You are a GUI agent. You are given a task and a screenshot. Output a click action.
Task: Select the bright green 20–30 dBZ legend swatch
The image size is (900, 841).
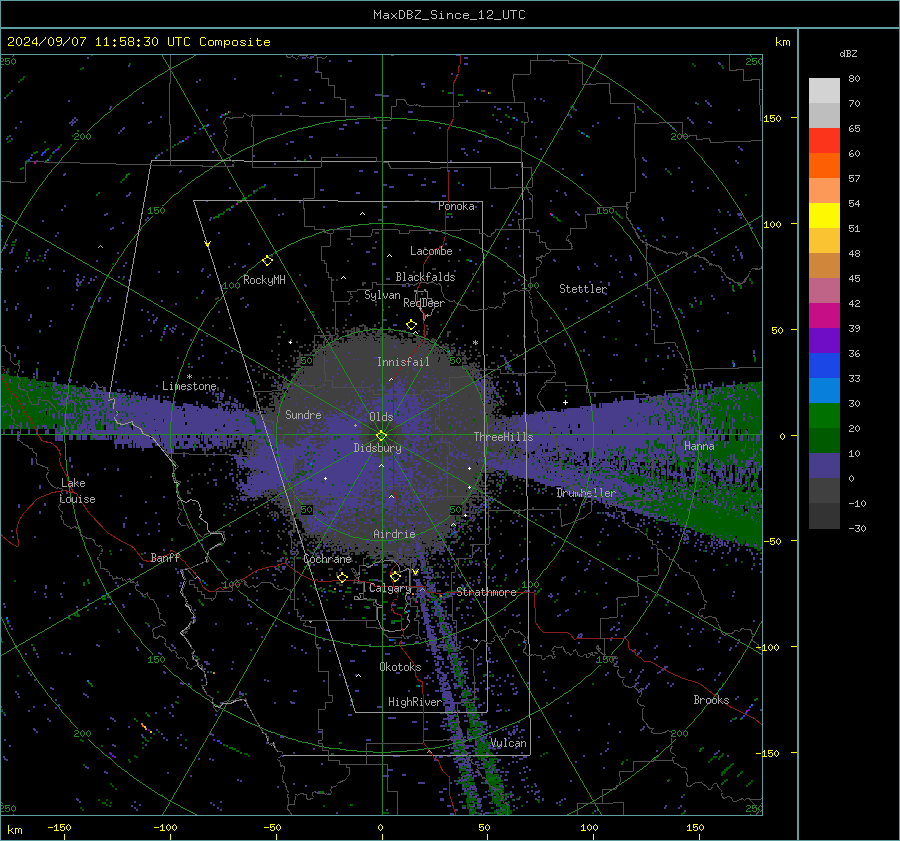(824, 416)
